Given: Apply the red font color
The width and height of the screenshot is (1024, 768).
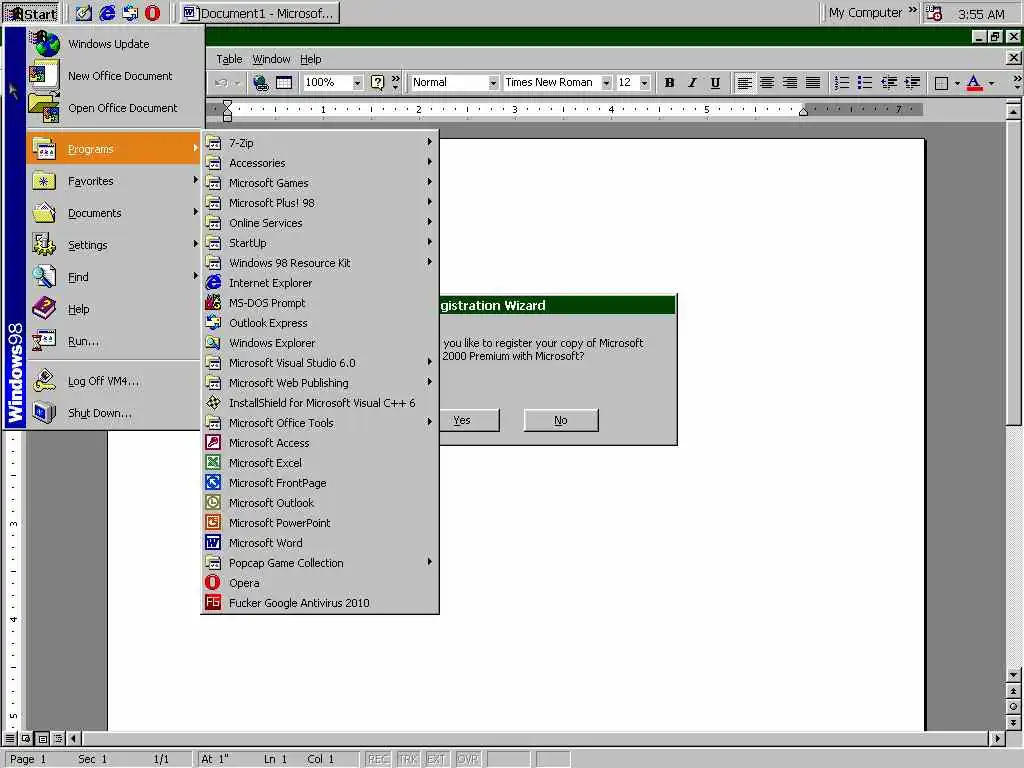Looking at the screenshot, I should click(974, 83).
